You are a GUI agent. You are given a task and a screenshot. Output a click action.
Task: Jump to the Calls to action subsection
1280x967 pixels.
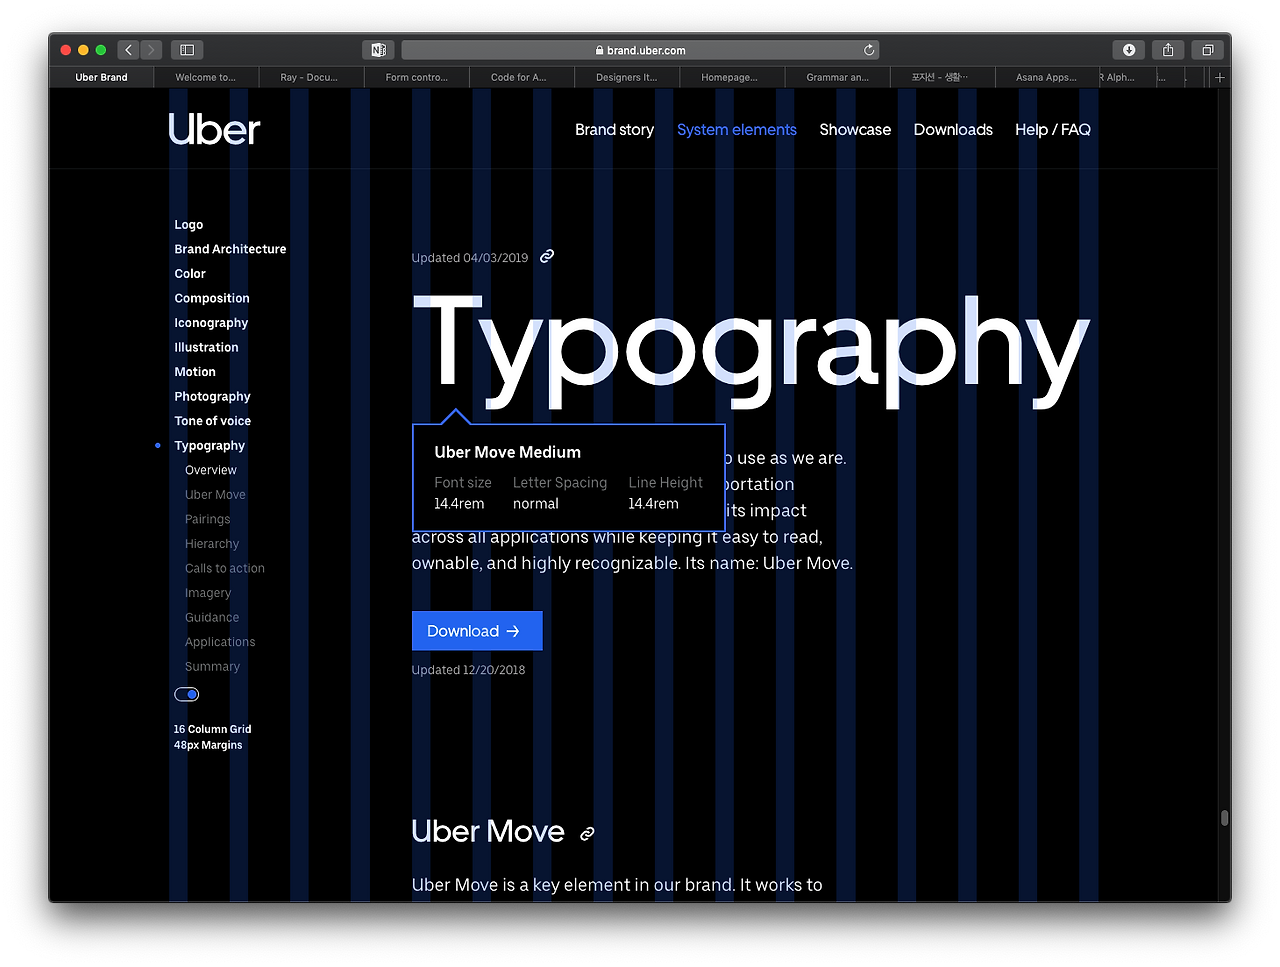click(225, 568)
